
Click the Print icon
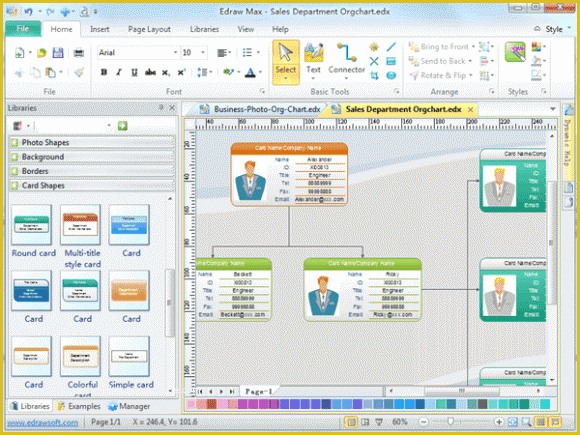[78, 53]
